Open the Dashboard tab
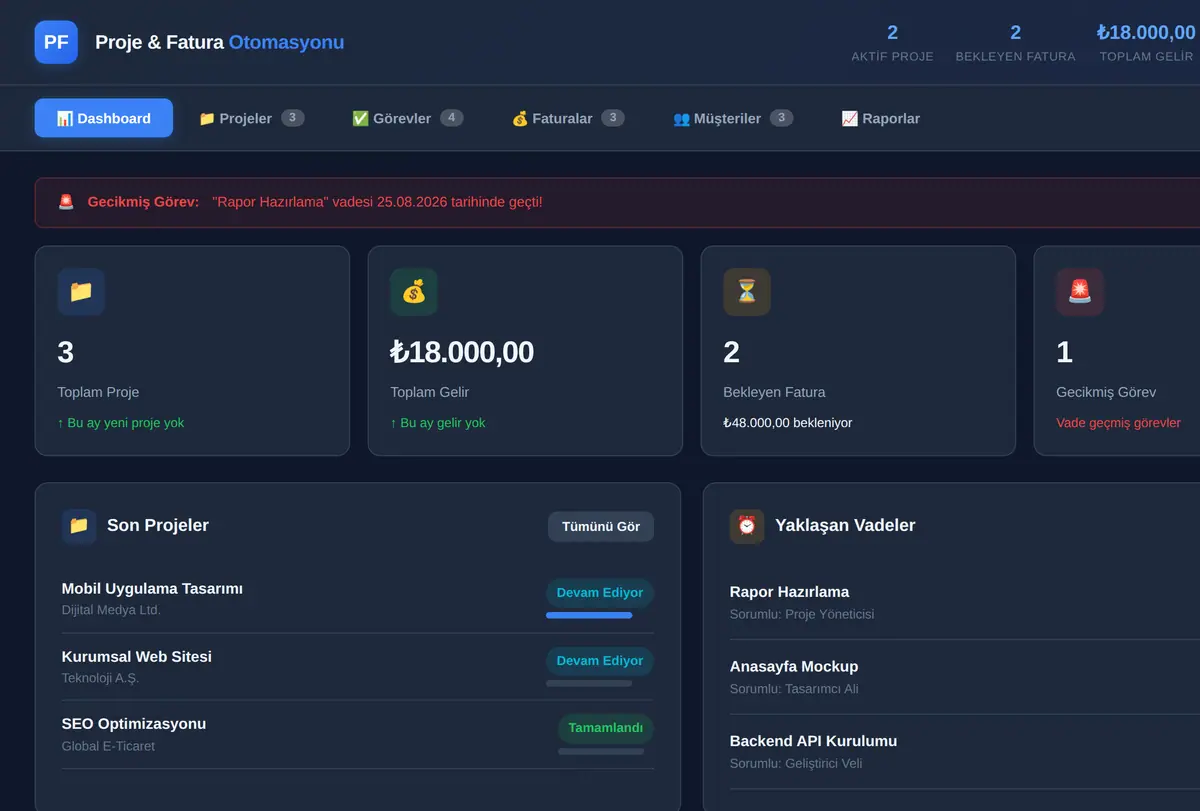Viewport: 1200px width, 811px height. tap(104, 118)
